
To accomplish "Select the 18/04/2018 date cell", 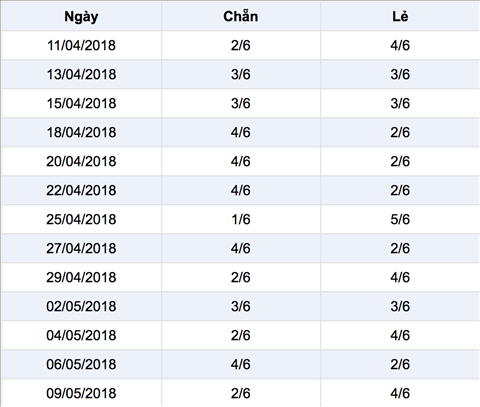I will [x=81, y=132].
